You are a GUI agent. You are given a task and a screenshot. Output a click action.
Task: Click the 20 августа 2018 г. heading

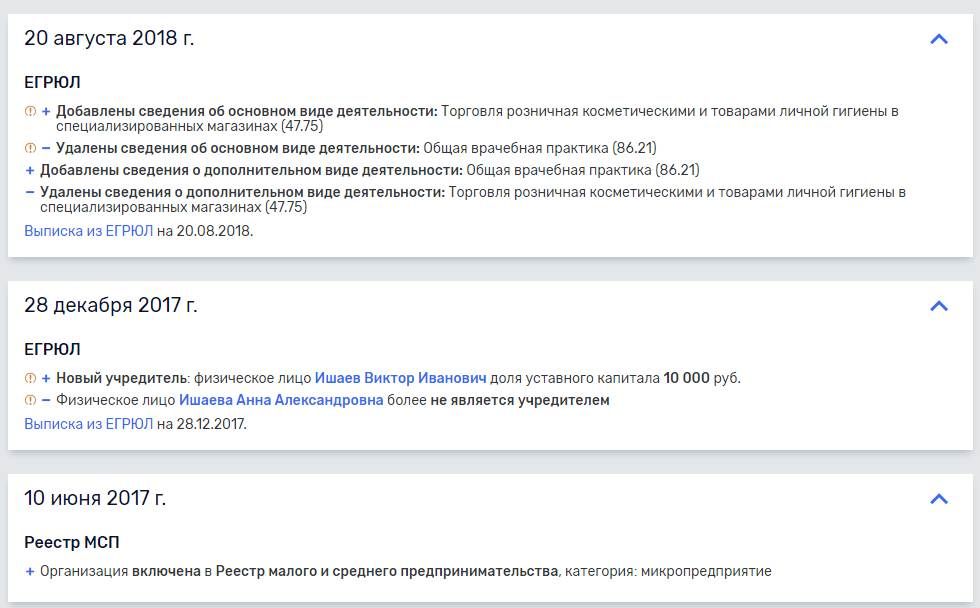click(x=109, y=38)
